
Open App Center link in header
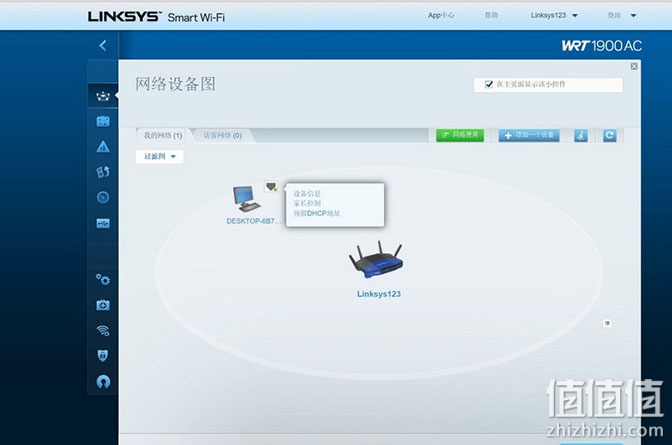click(441, 15)
